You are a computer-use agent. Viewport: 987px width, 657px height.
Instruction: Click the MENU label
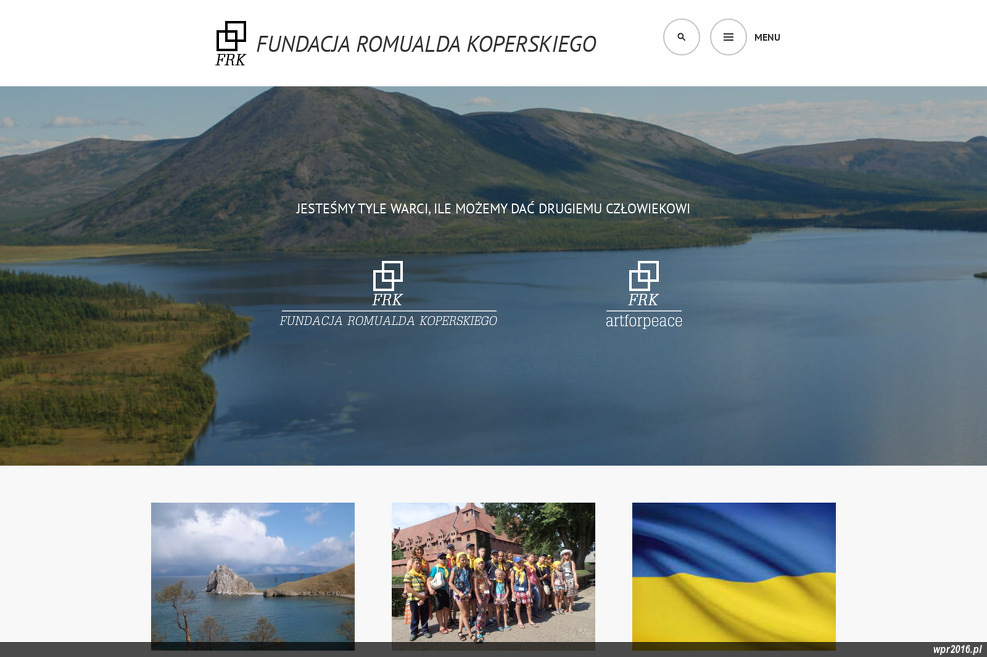(767, 38)
